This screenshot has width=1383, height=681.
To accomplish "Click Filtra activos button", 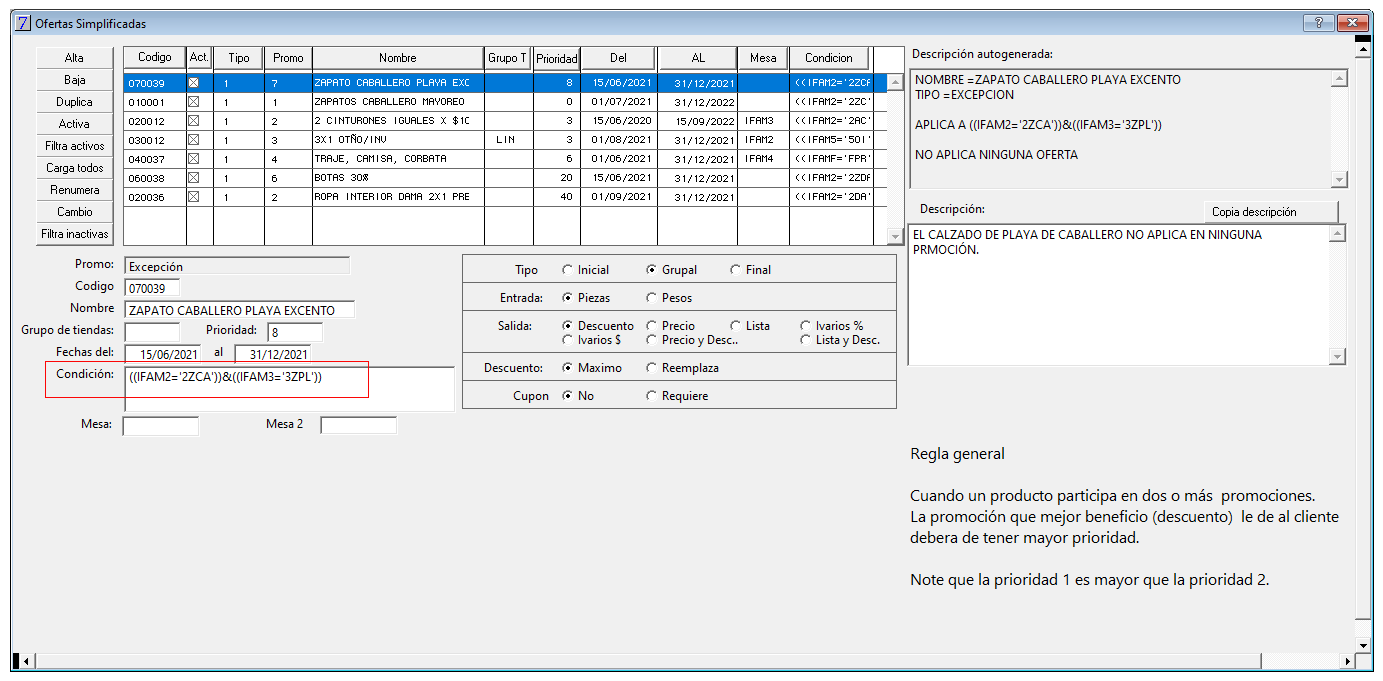I will point(74,146).
